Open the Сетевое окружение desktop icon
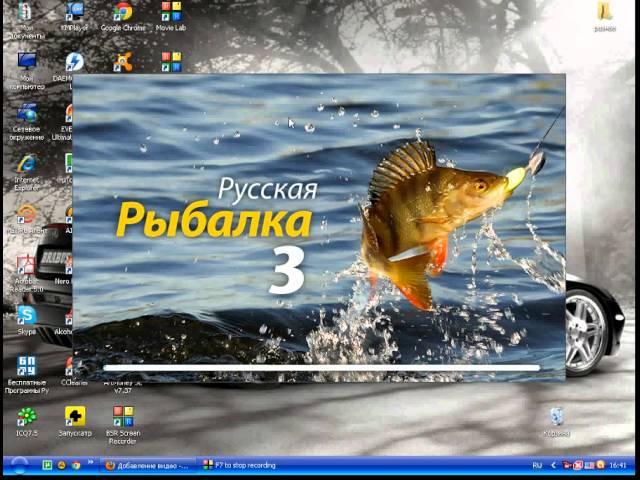 pyautogui.click(x=27, y=121)
